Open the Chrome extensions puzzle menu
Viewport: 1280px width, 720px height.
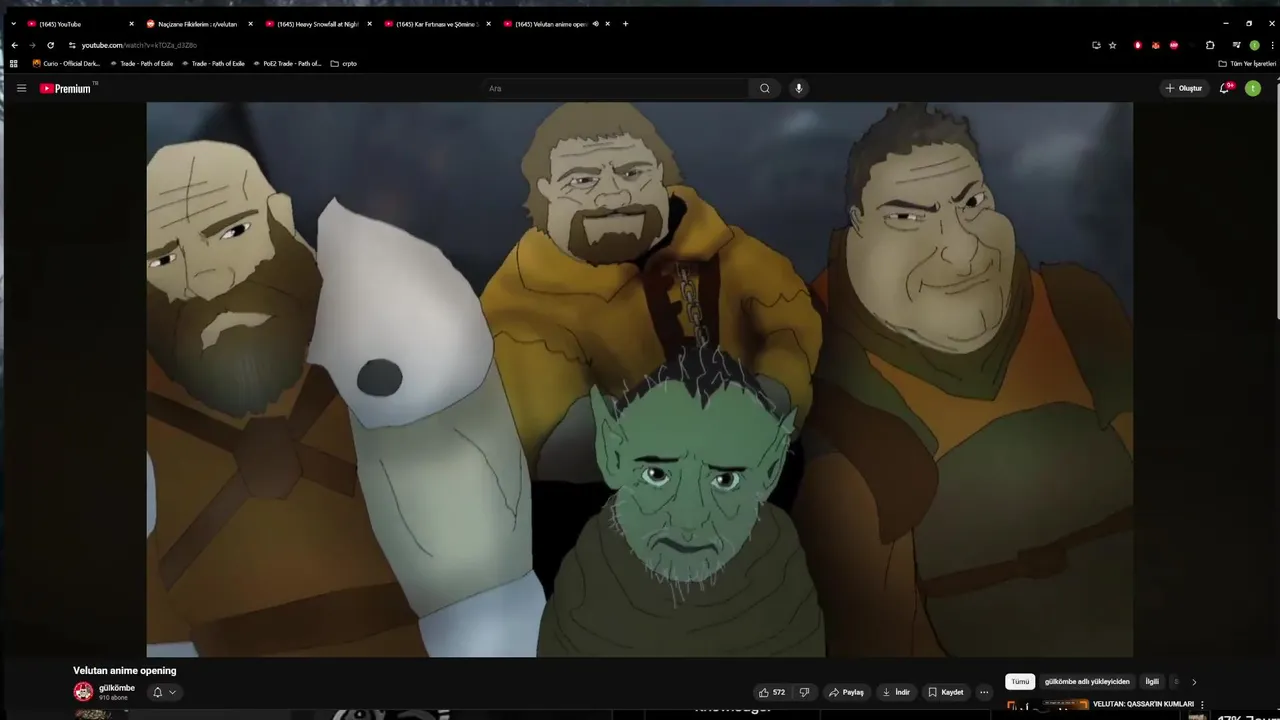point(1210,45)
